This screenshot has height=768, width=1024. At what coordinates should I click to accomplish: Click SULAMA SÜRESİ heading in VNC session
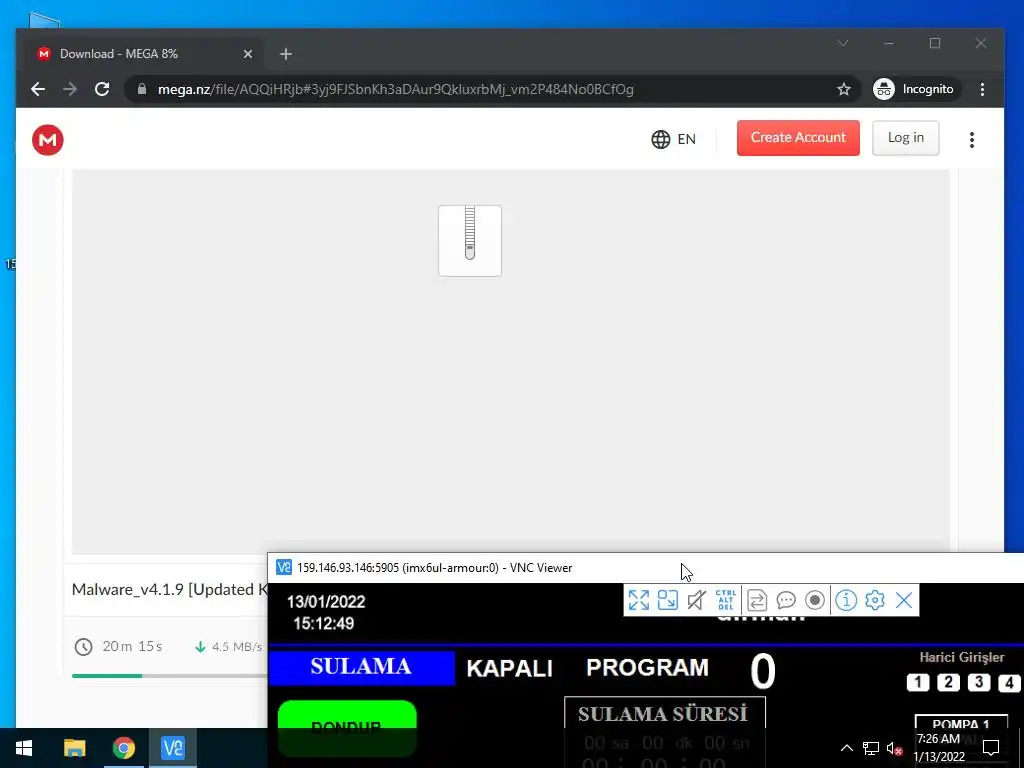click(x=663, y=714)
